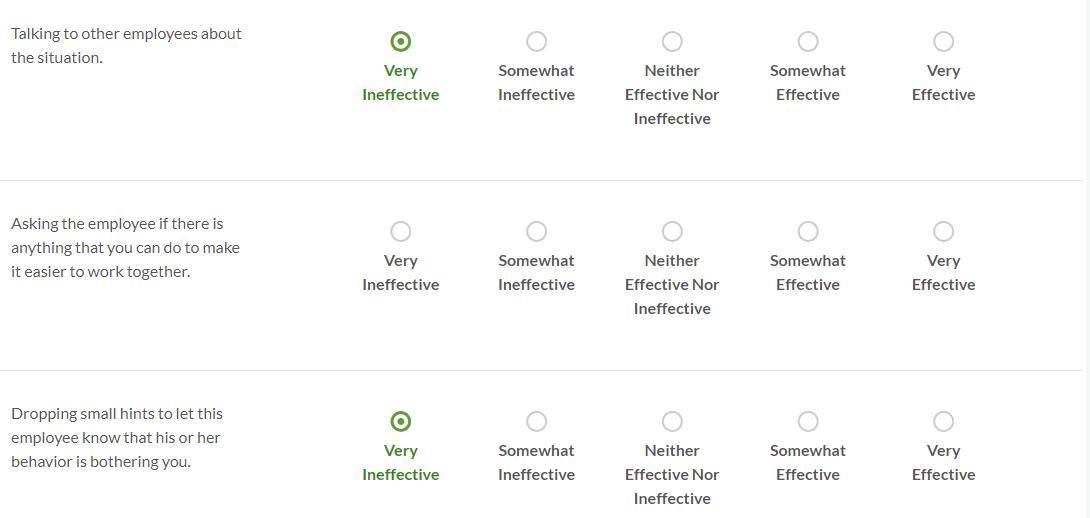
Task: Click the 'Talking to other employees' statement text
Action: 126,45
